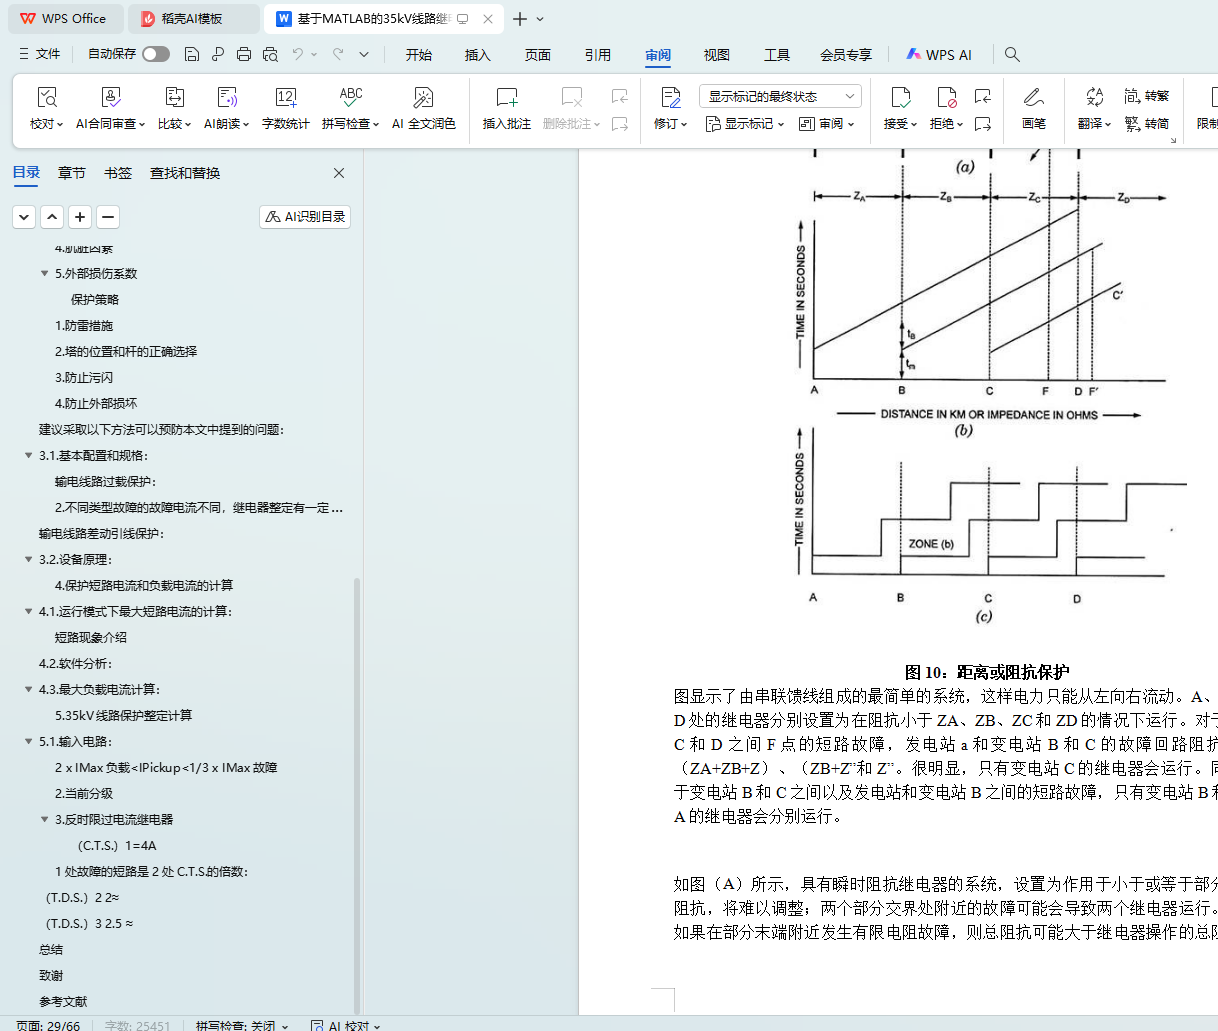The width and height of the screenshot is (1218, 1031).
Task: Click the 修订 track changes icon
Action: click(x=670, y=98)
